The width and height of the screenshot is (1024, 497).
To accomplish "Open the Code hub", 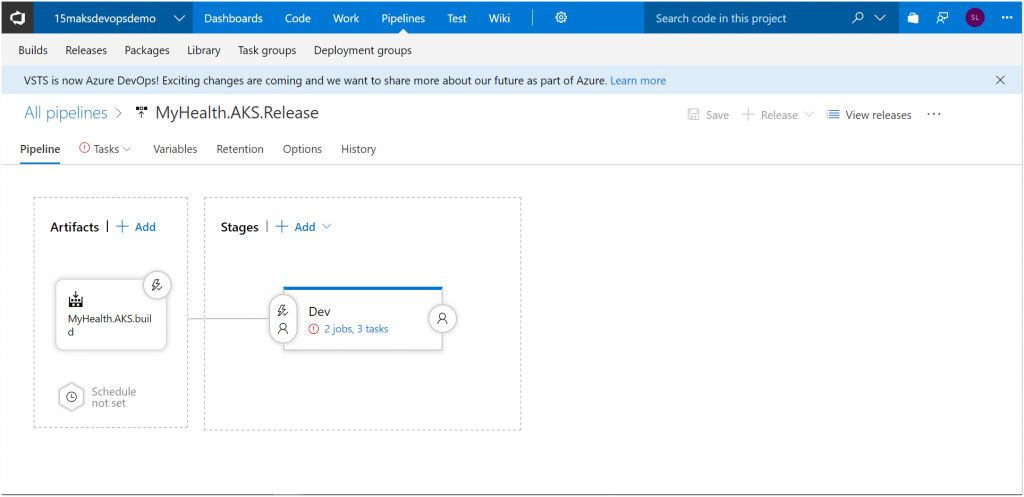I will (x=298, y=18).
